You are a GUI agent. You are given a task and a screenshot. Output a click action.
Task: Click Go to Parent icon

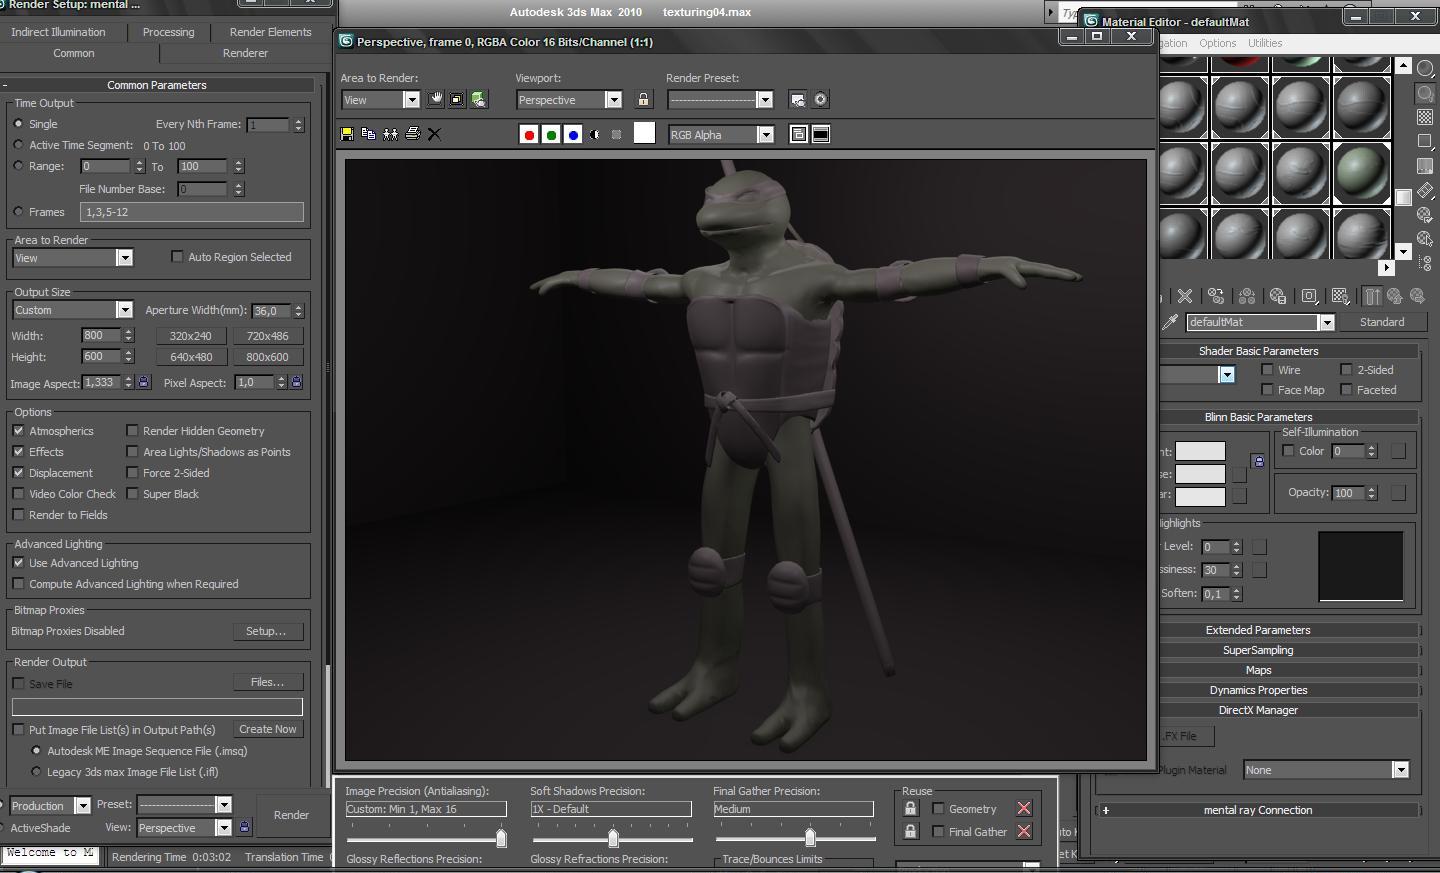pyautogui.click(x=1394, y=296)
